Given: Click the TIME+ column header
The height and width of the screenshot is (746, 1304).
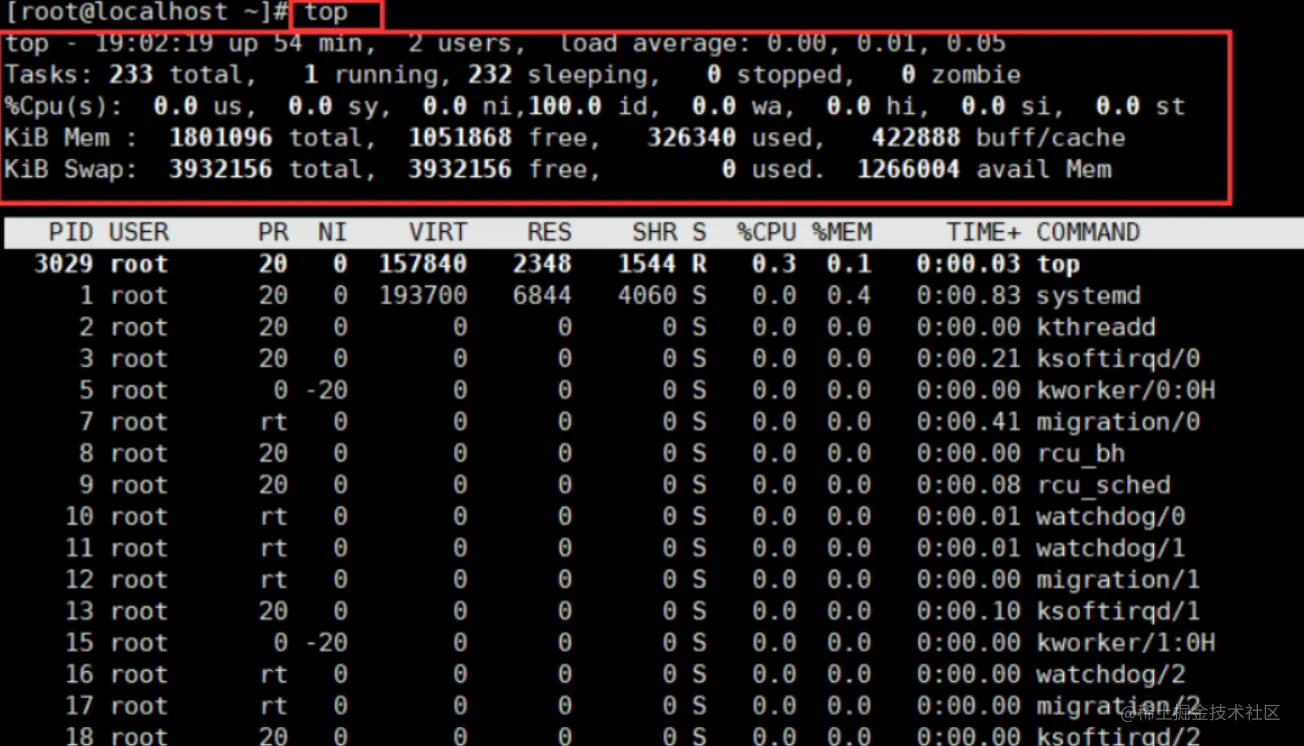Looking at the screenshot, I should (x=984, y=233).
